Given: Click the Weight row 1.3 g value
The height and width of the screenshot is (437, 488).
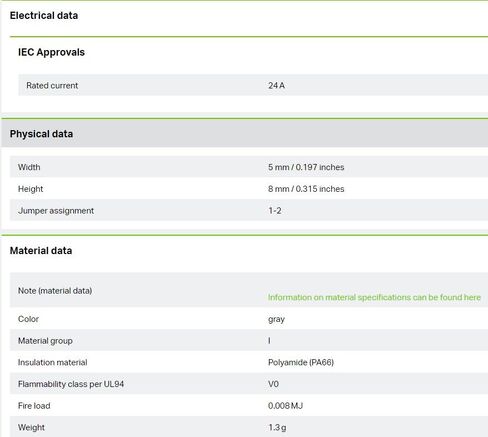Looking at the screenshot, I should [277, 427].
